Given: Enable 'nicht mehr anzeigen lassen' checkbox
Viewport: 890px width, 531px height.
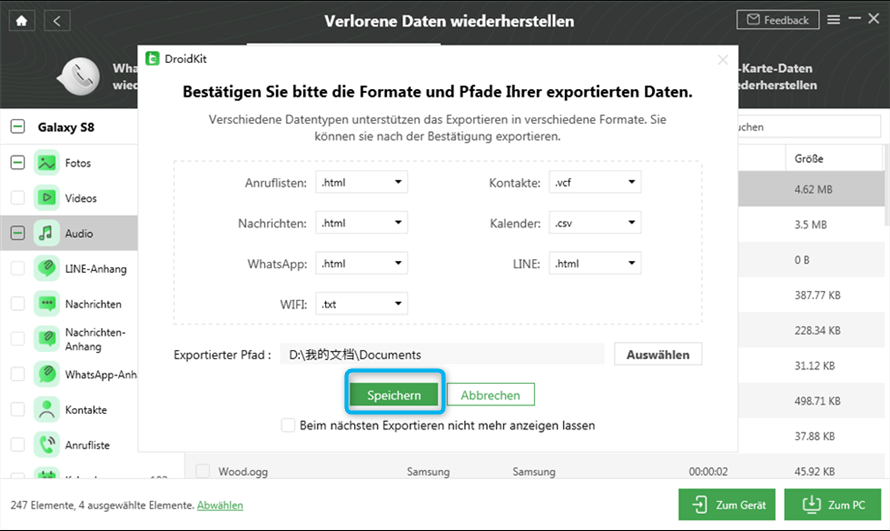Looking at the screenshot, I should pyautogui.click(x=288, y=425).
